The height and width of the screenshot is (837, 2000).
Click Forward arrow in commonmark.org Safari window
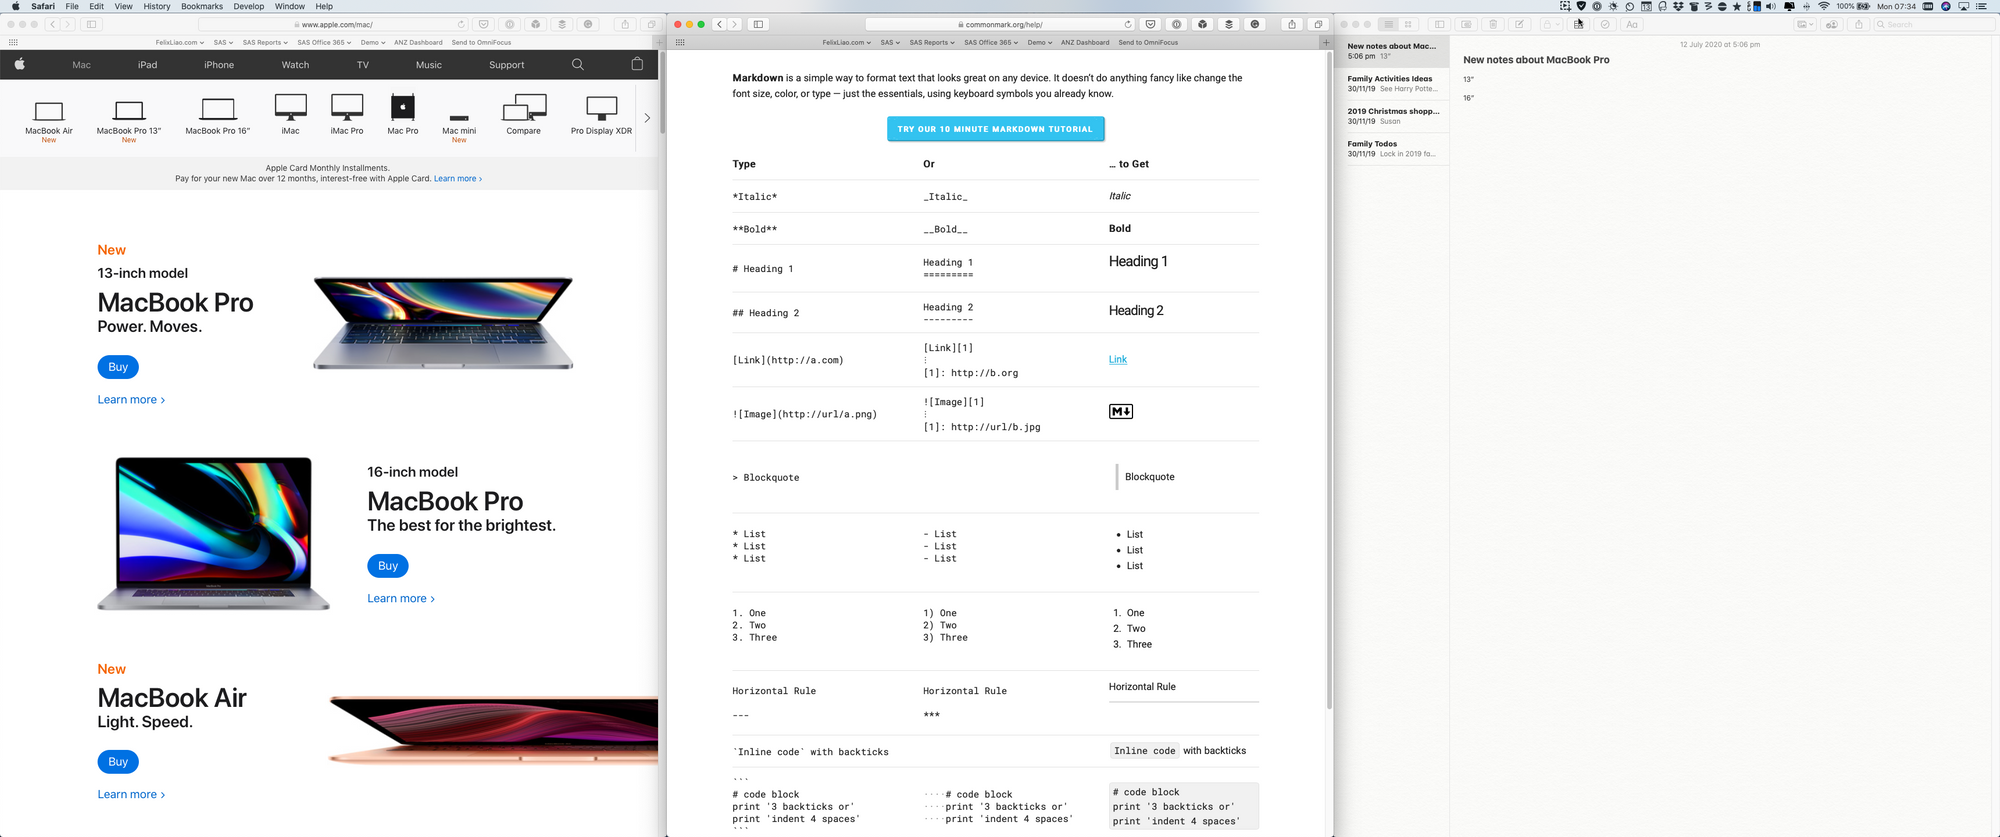(x=734, y=24)
